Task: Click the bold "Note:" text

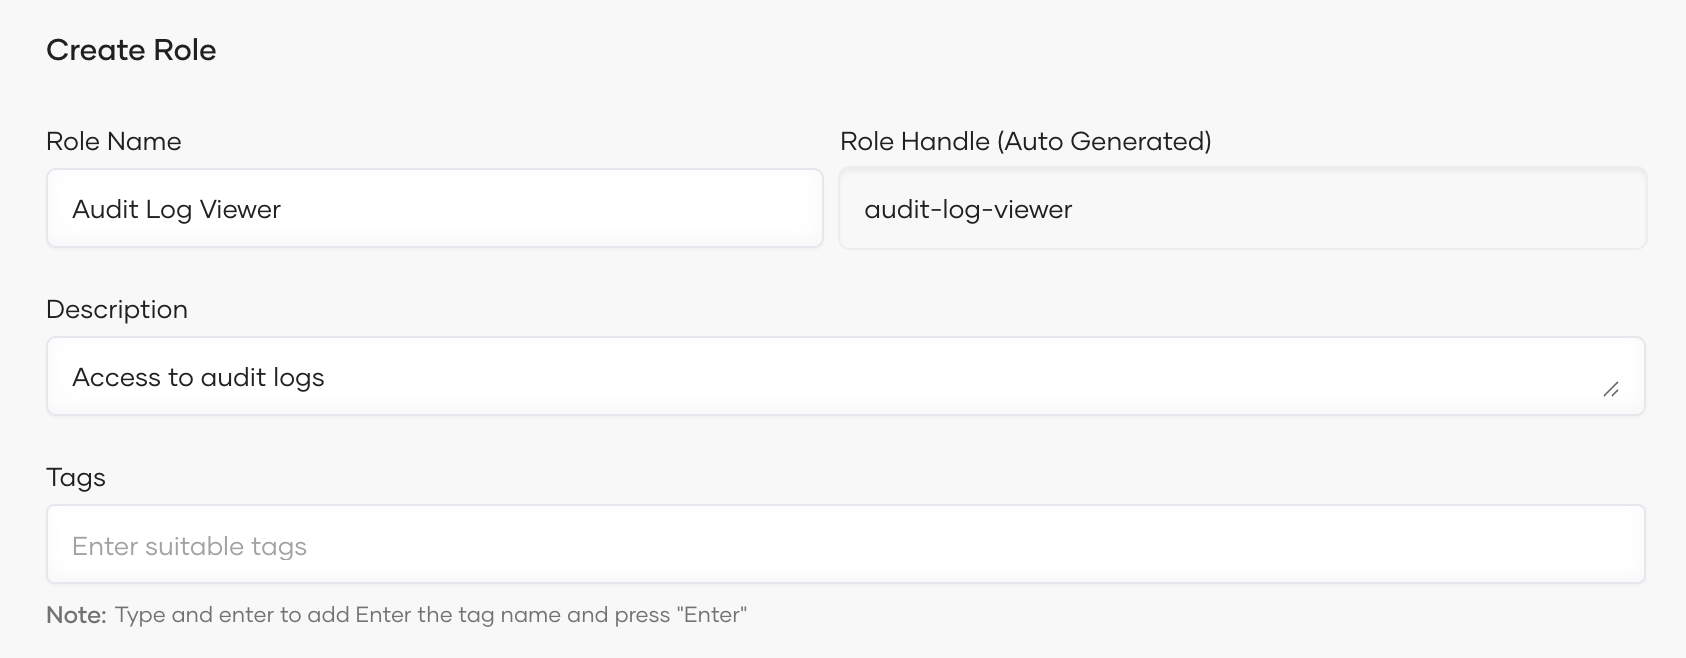Action: click(x=76, y=615)
